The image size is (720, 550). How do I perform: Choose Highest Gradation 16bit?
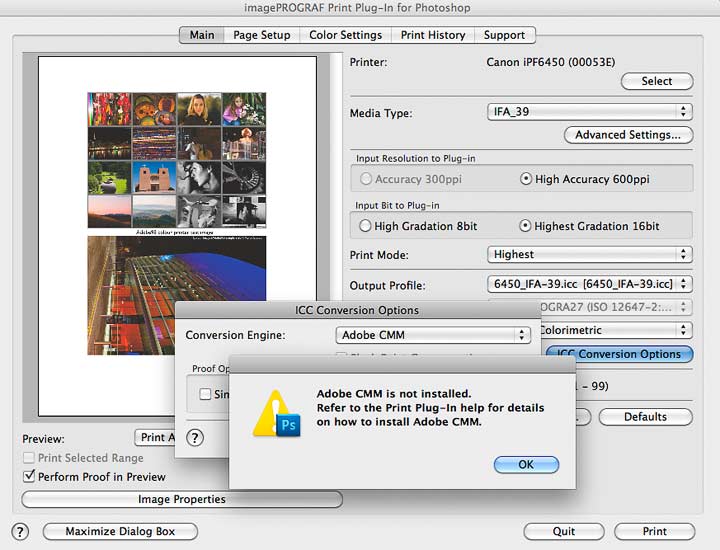pyautogui.click(x=525, y=226)
